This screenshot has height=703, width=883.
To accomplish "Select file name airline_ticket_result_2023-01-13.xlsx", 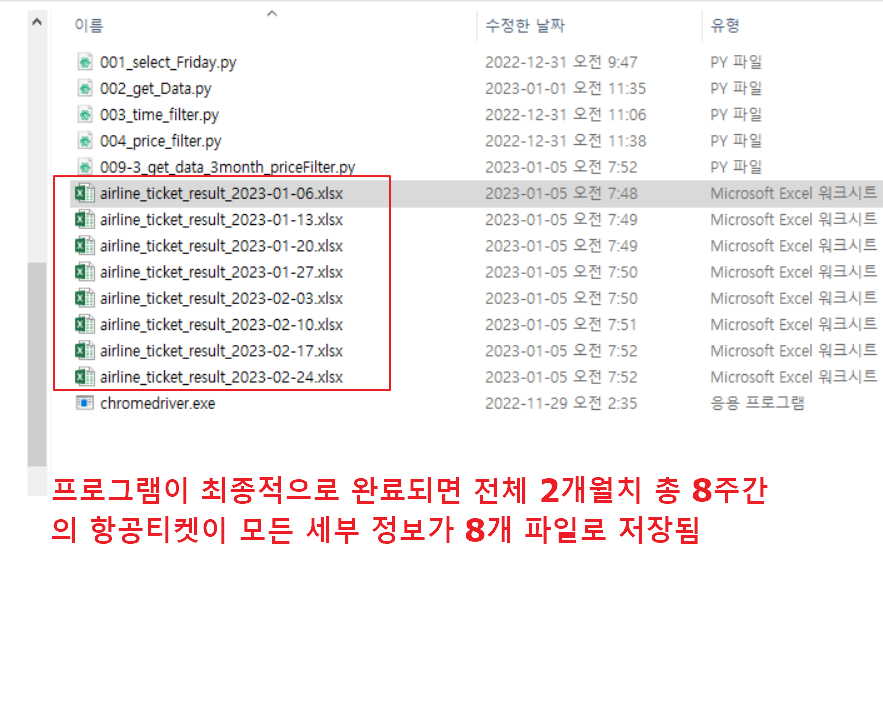I will 221,219.
